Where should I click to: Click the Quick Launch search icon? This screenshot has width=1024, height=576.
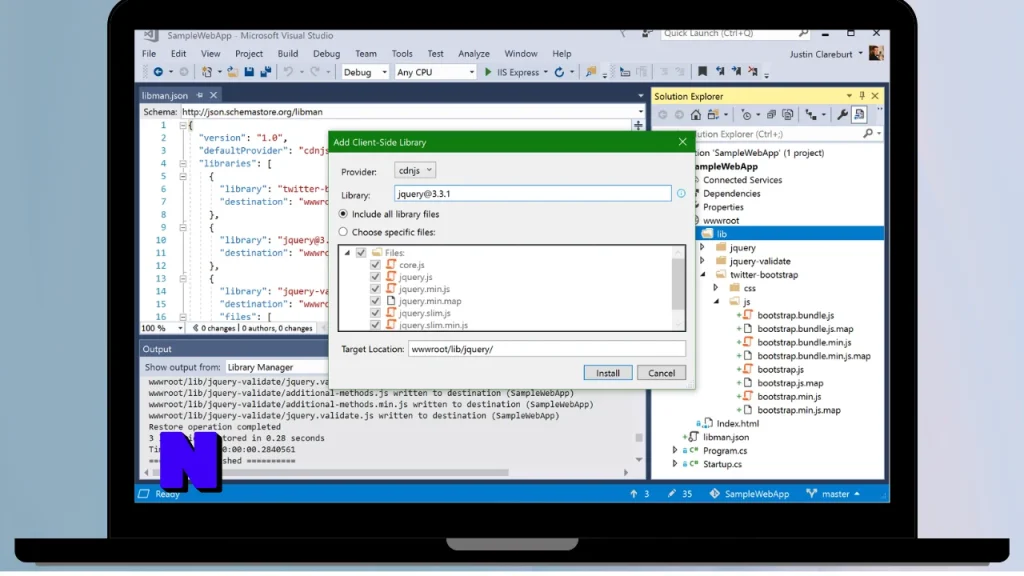point(803,33)
